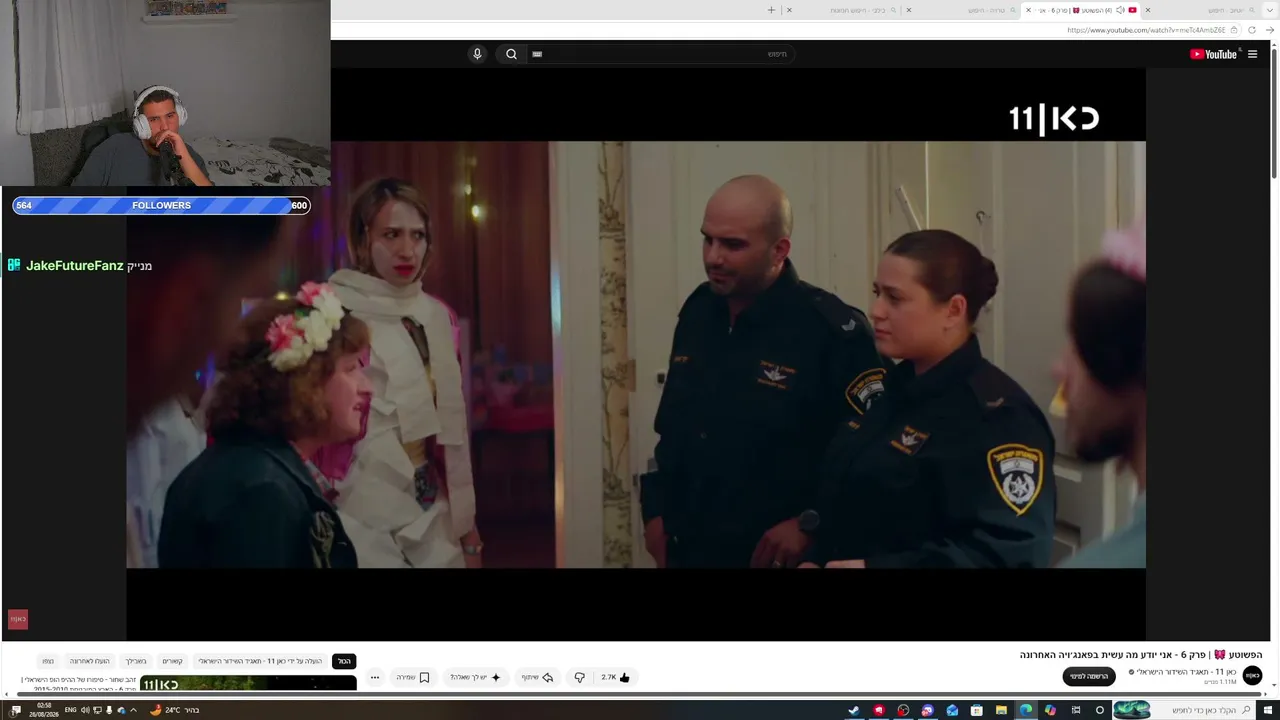This screenshot has width=1280, height=720.
Task: Open the clock and calendar flyout
Action: (44, 710)
